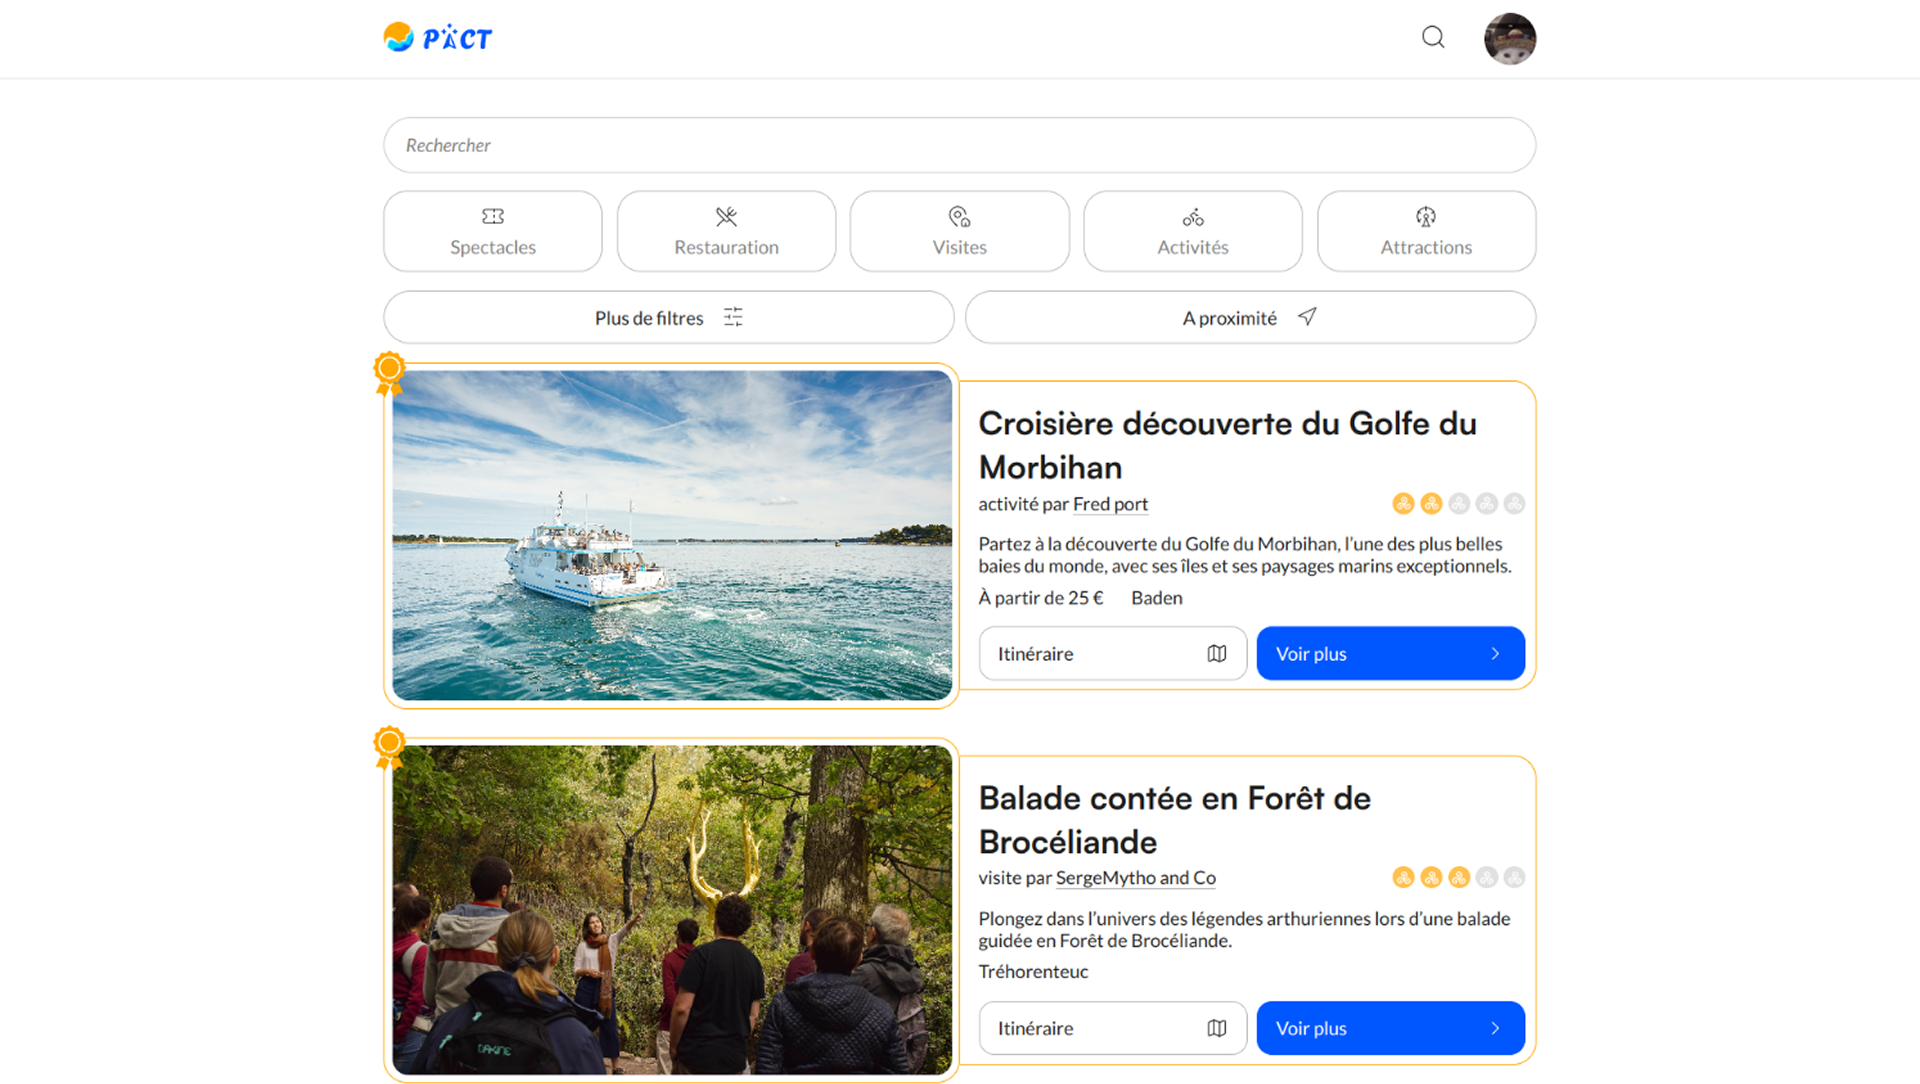This screenshot has width=1920, height=1084.
Task: Open the Fred port provider link
Action: (1110, 505)
